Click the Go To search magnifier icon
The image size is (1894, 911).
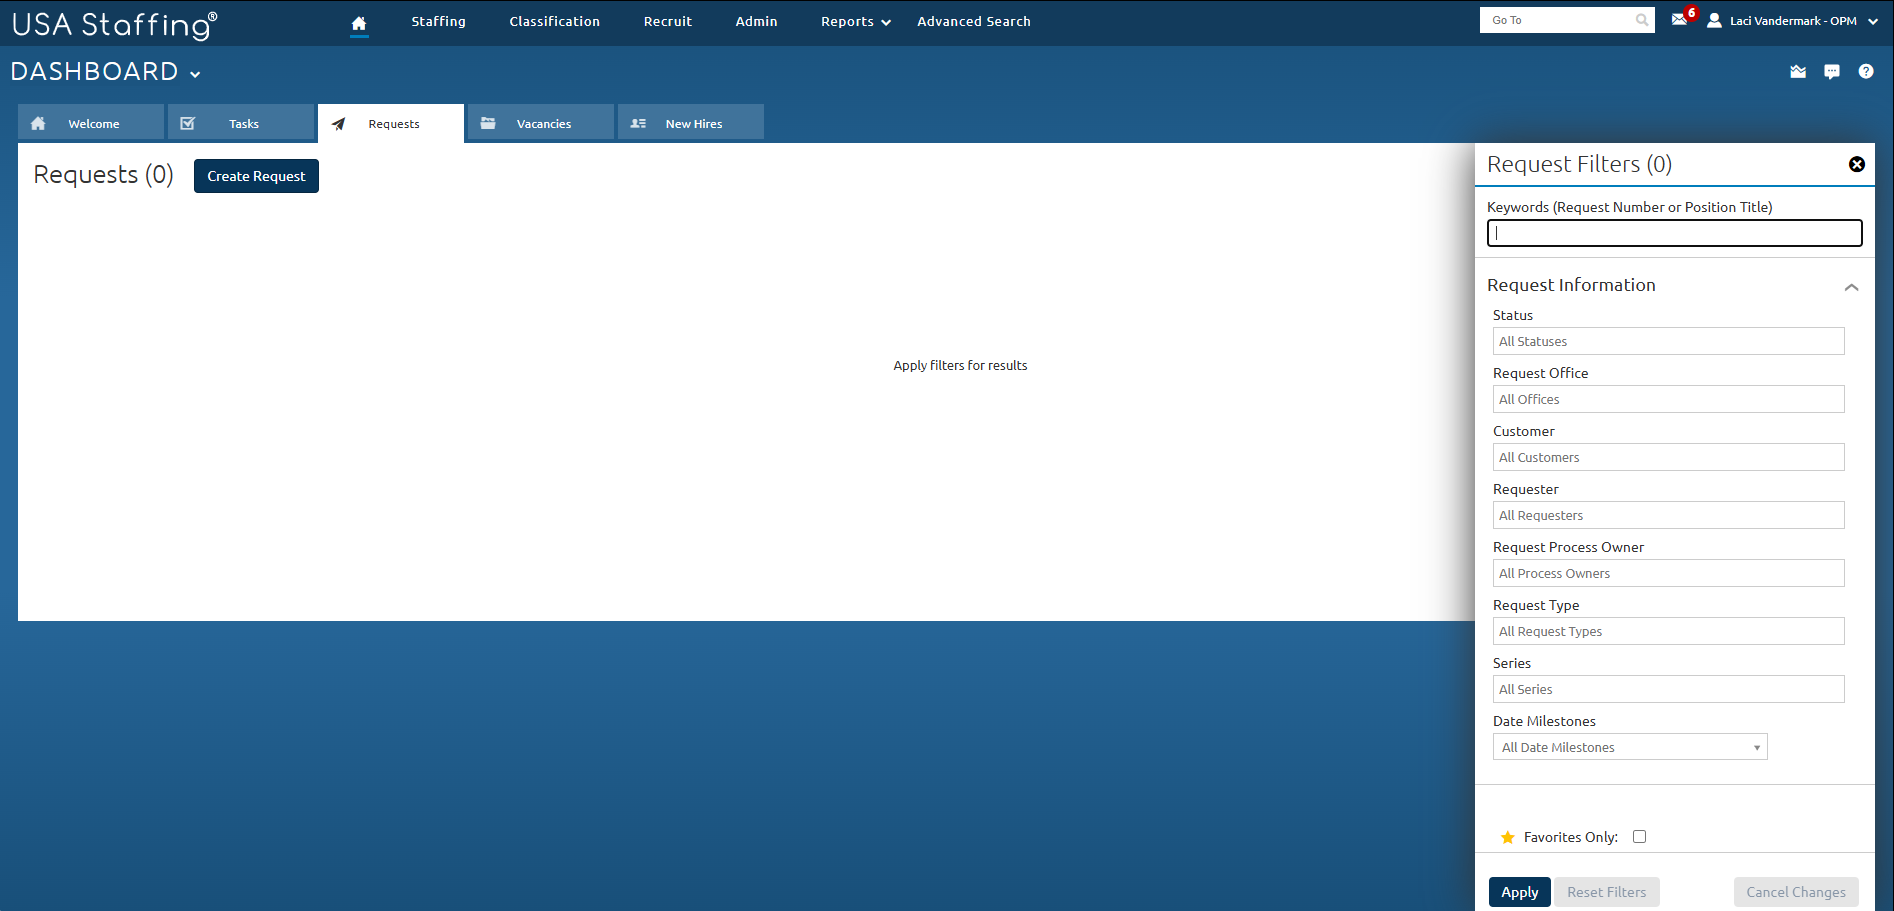tap(1642, 20)
